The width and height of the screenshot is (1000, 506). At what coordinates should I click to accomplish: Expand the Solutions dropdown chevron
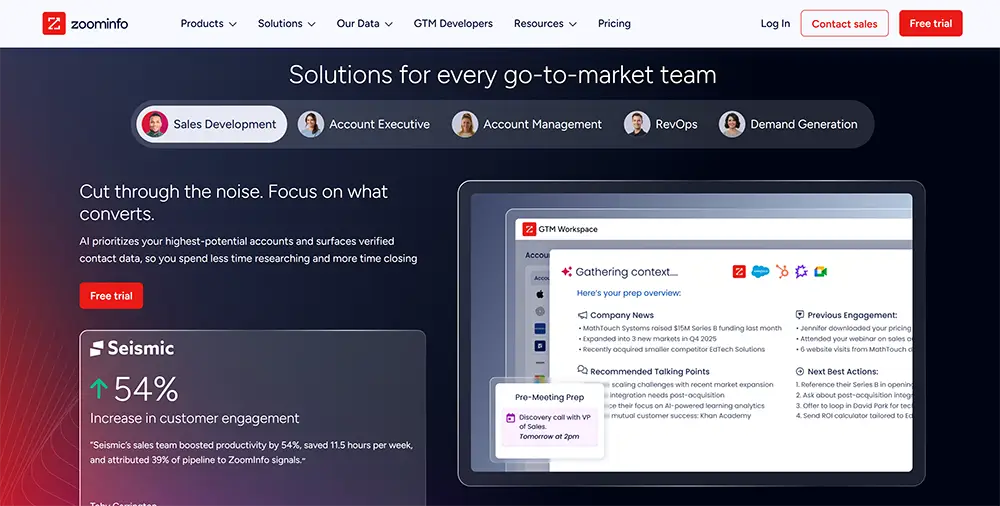click(311, 24)
